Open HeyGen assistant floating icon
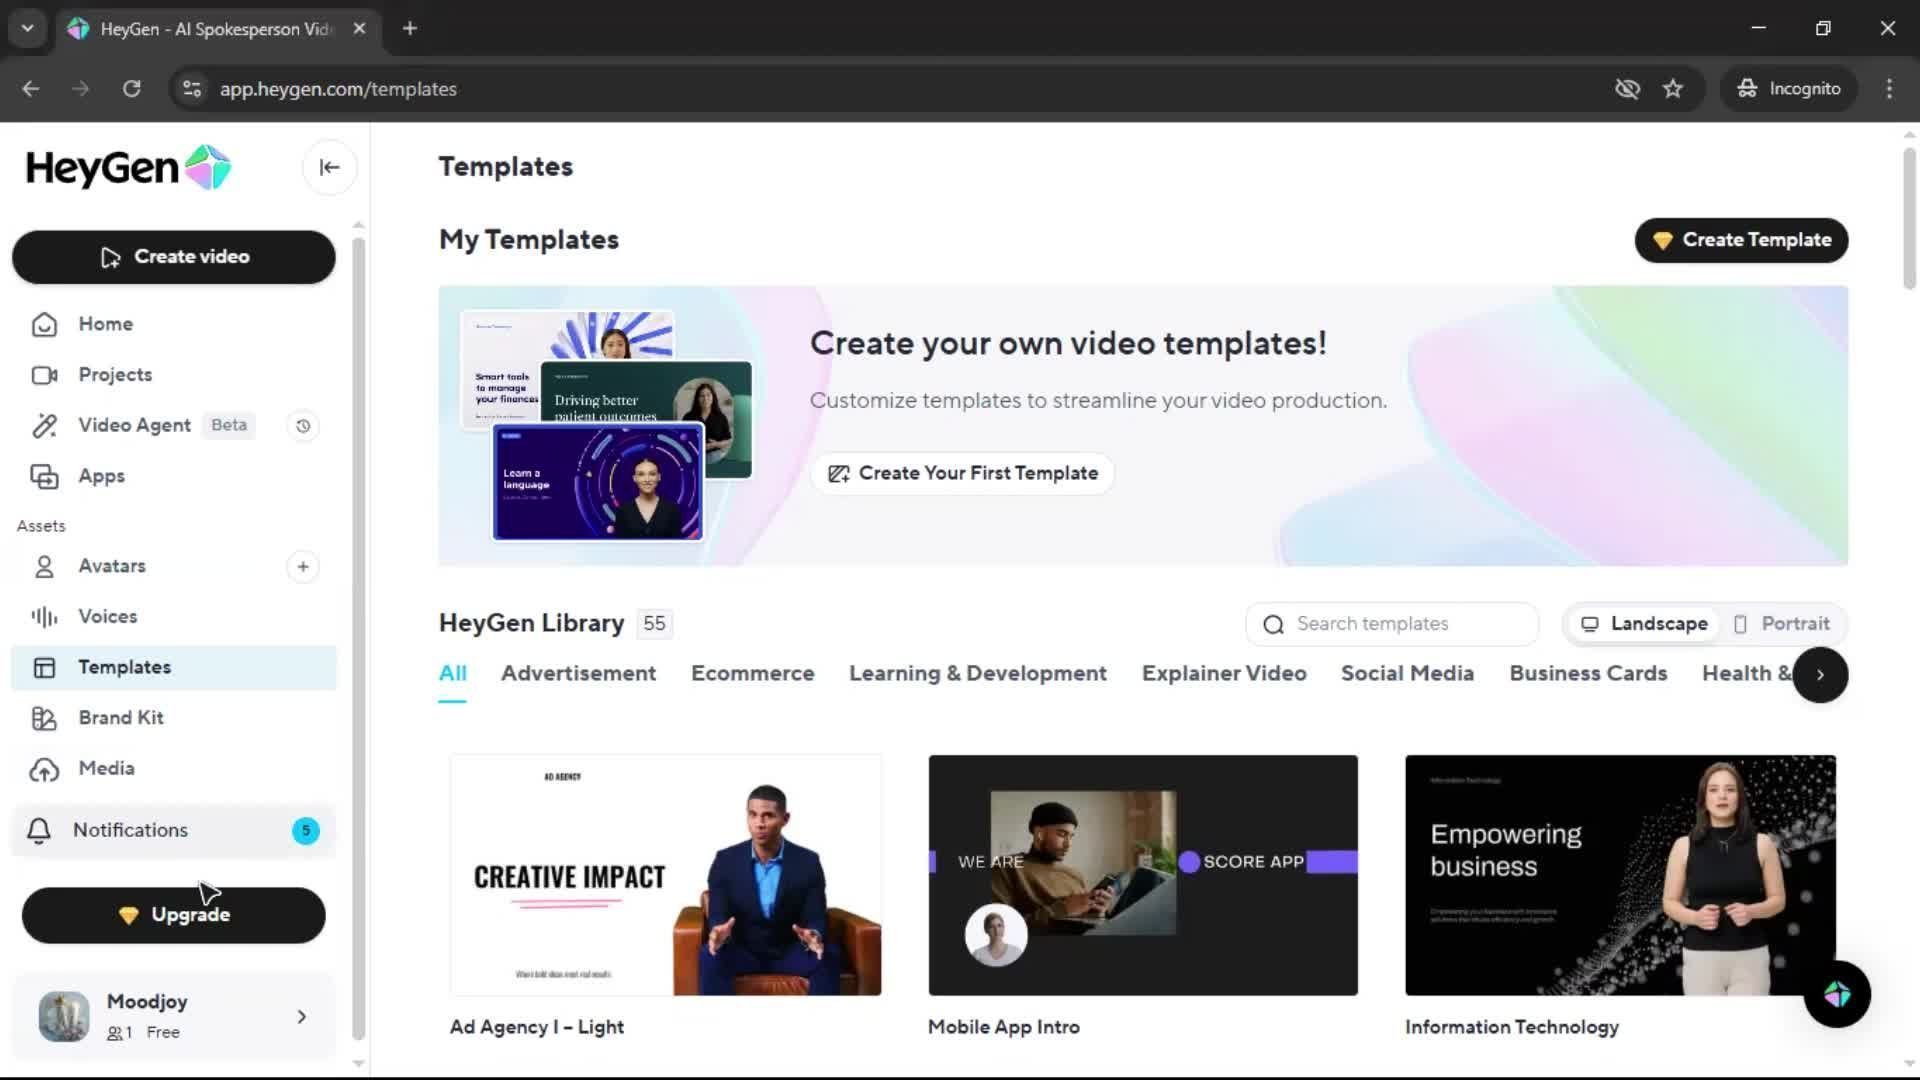 point(1837,994)
